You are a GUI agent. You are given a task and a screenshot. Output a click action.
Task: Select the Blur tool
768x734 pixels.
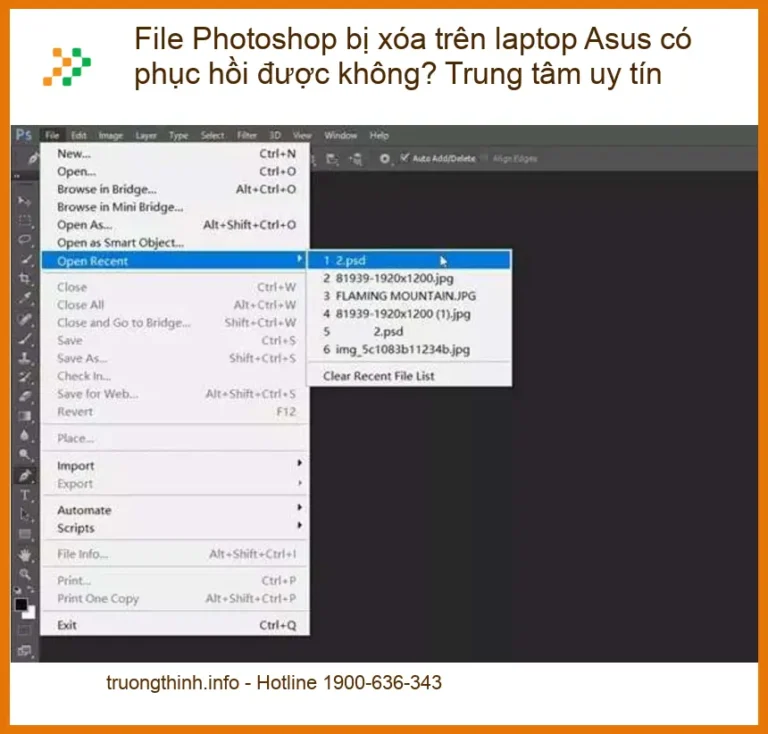(x=24, y=435)
